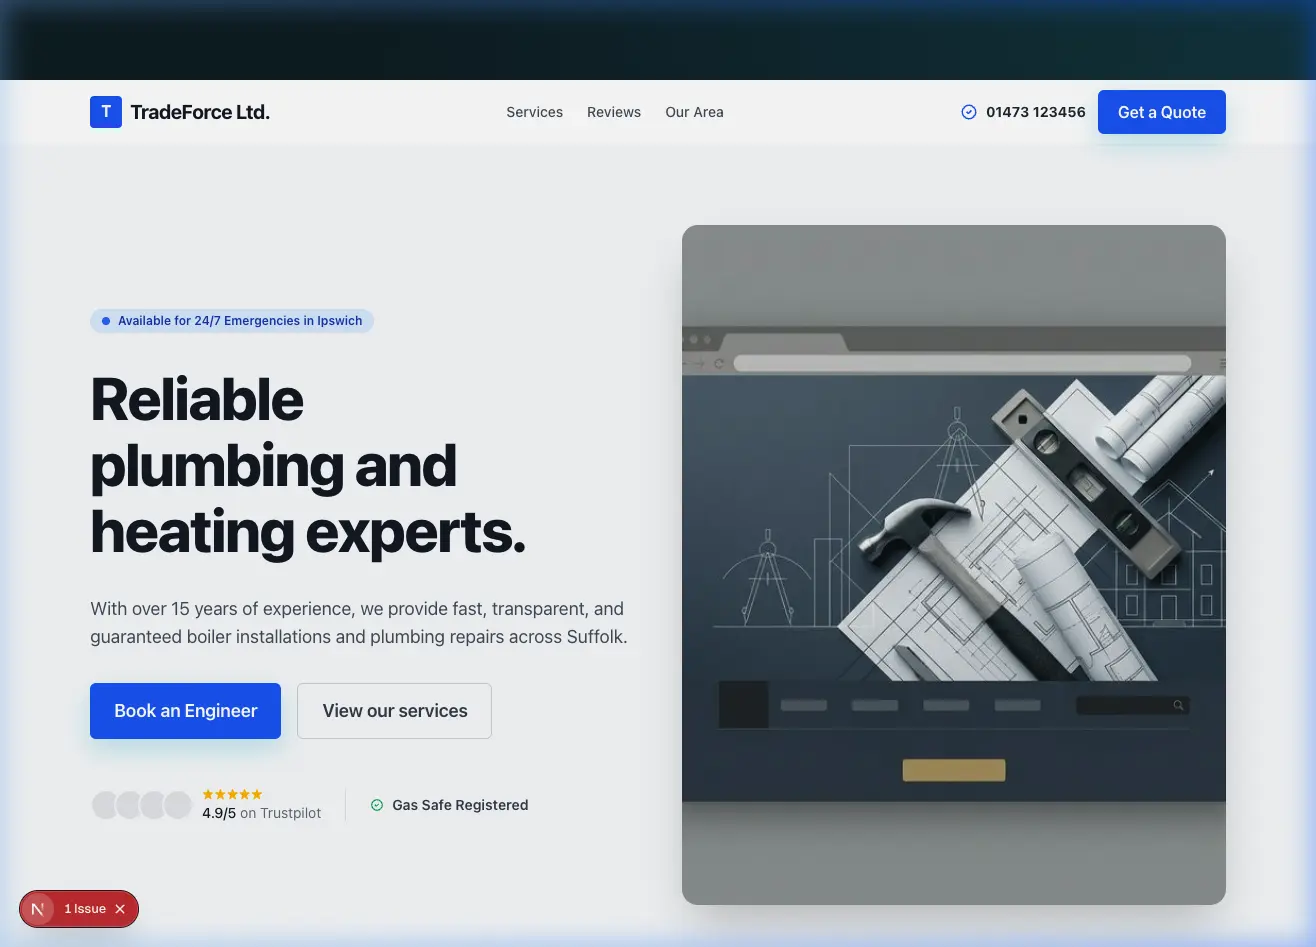Image resolution: width=1316 pixels, height=947 pixels.
Task: Select Our Area in the navigation
Action: [694, 111]
